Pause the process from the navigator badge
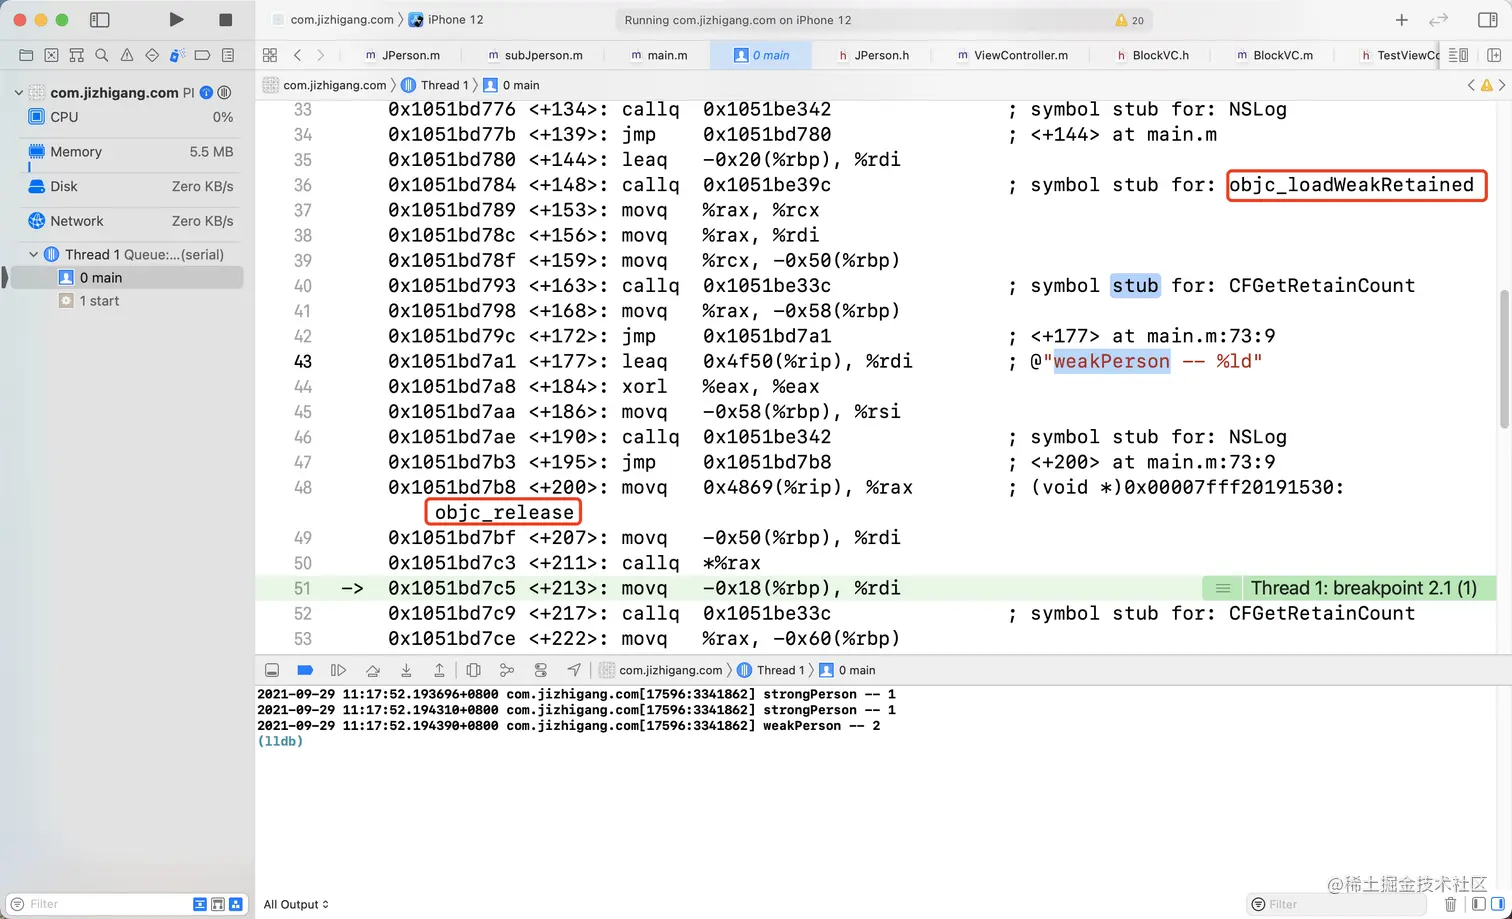 point(224,92)
